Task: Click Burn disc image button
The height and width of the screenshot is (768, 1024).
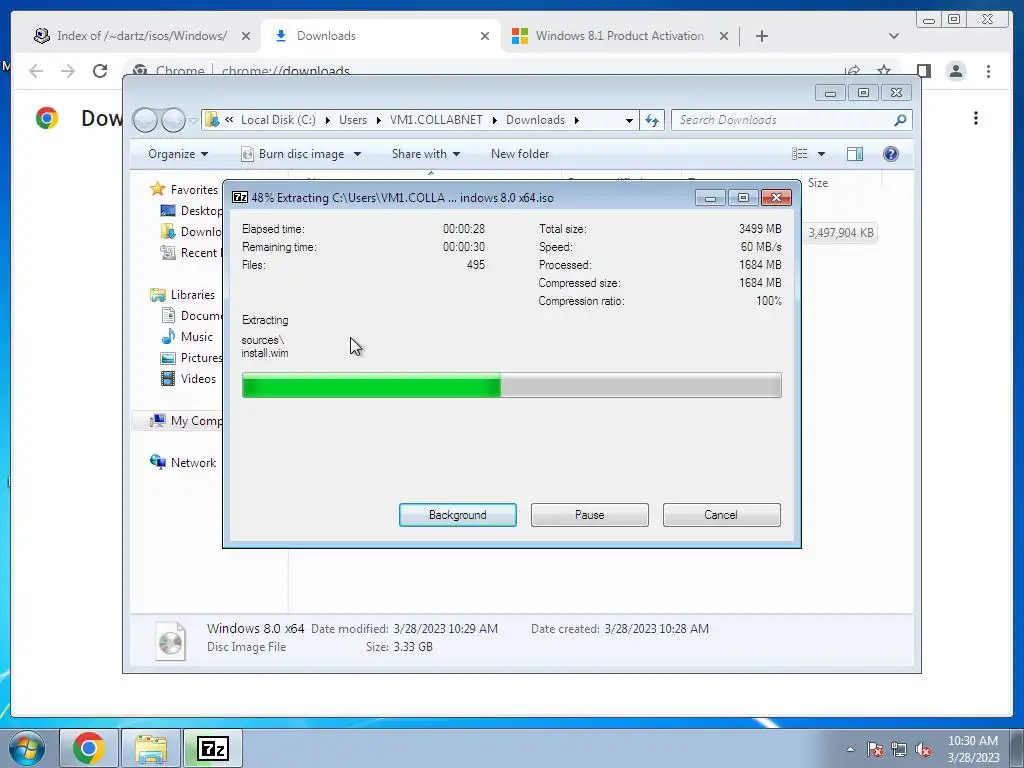Action: [294, 154]
